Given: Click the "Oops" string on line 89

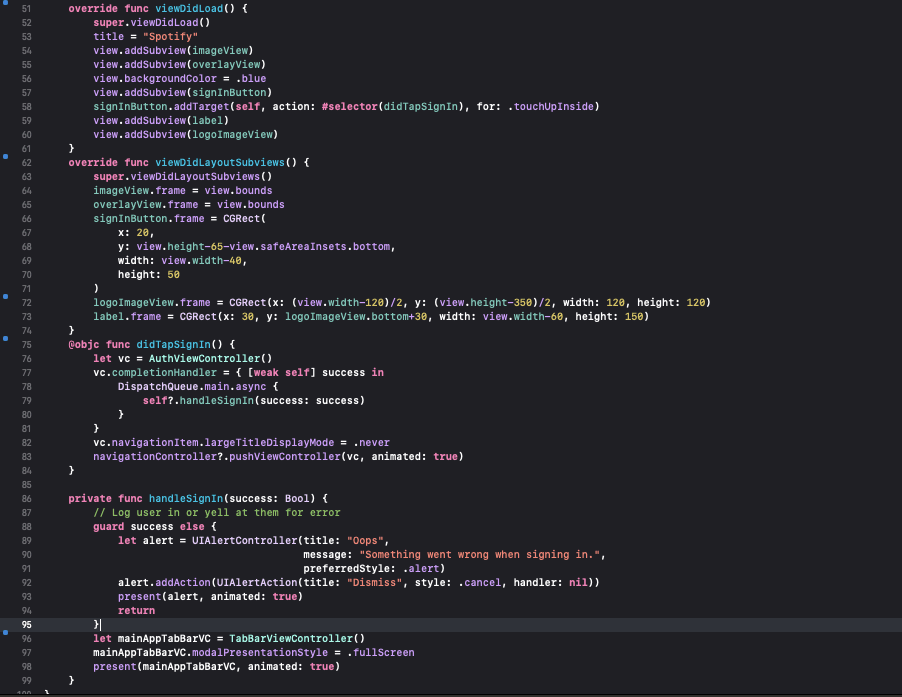Looking at the screenshot, I should [x=365, y=541].
